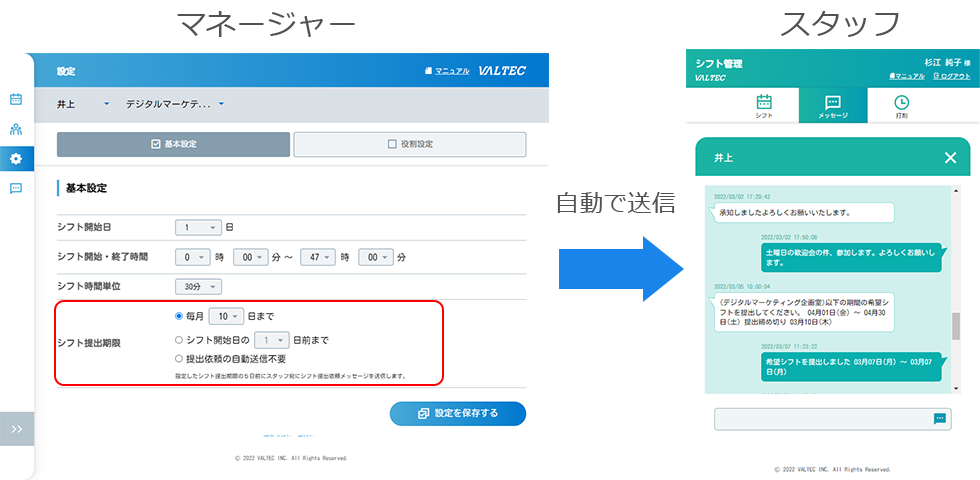Open the ログアウト link

(952, 76)
